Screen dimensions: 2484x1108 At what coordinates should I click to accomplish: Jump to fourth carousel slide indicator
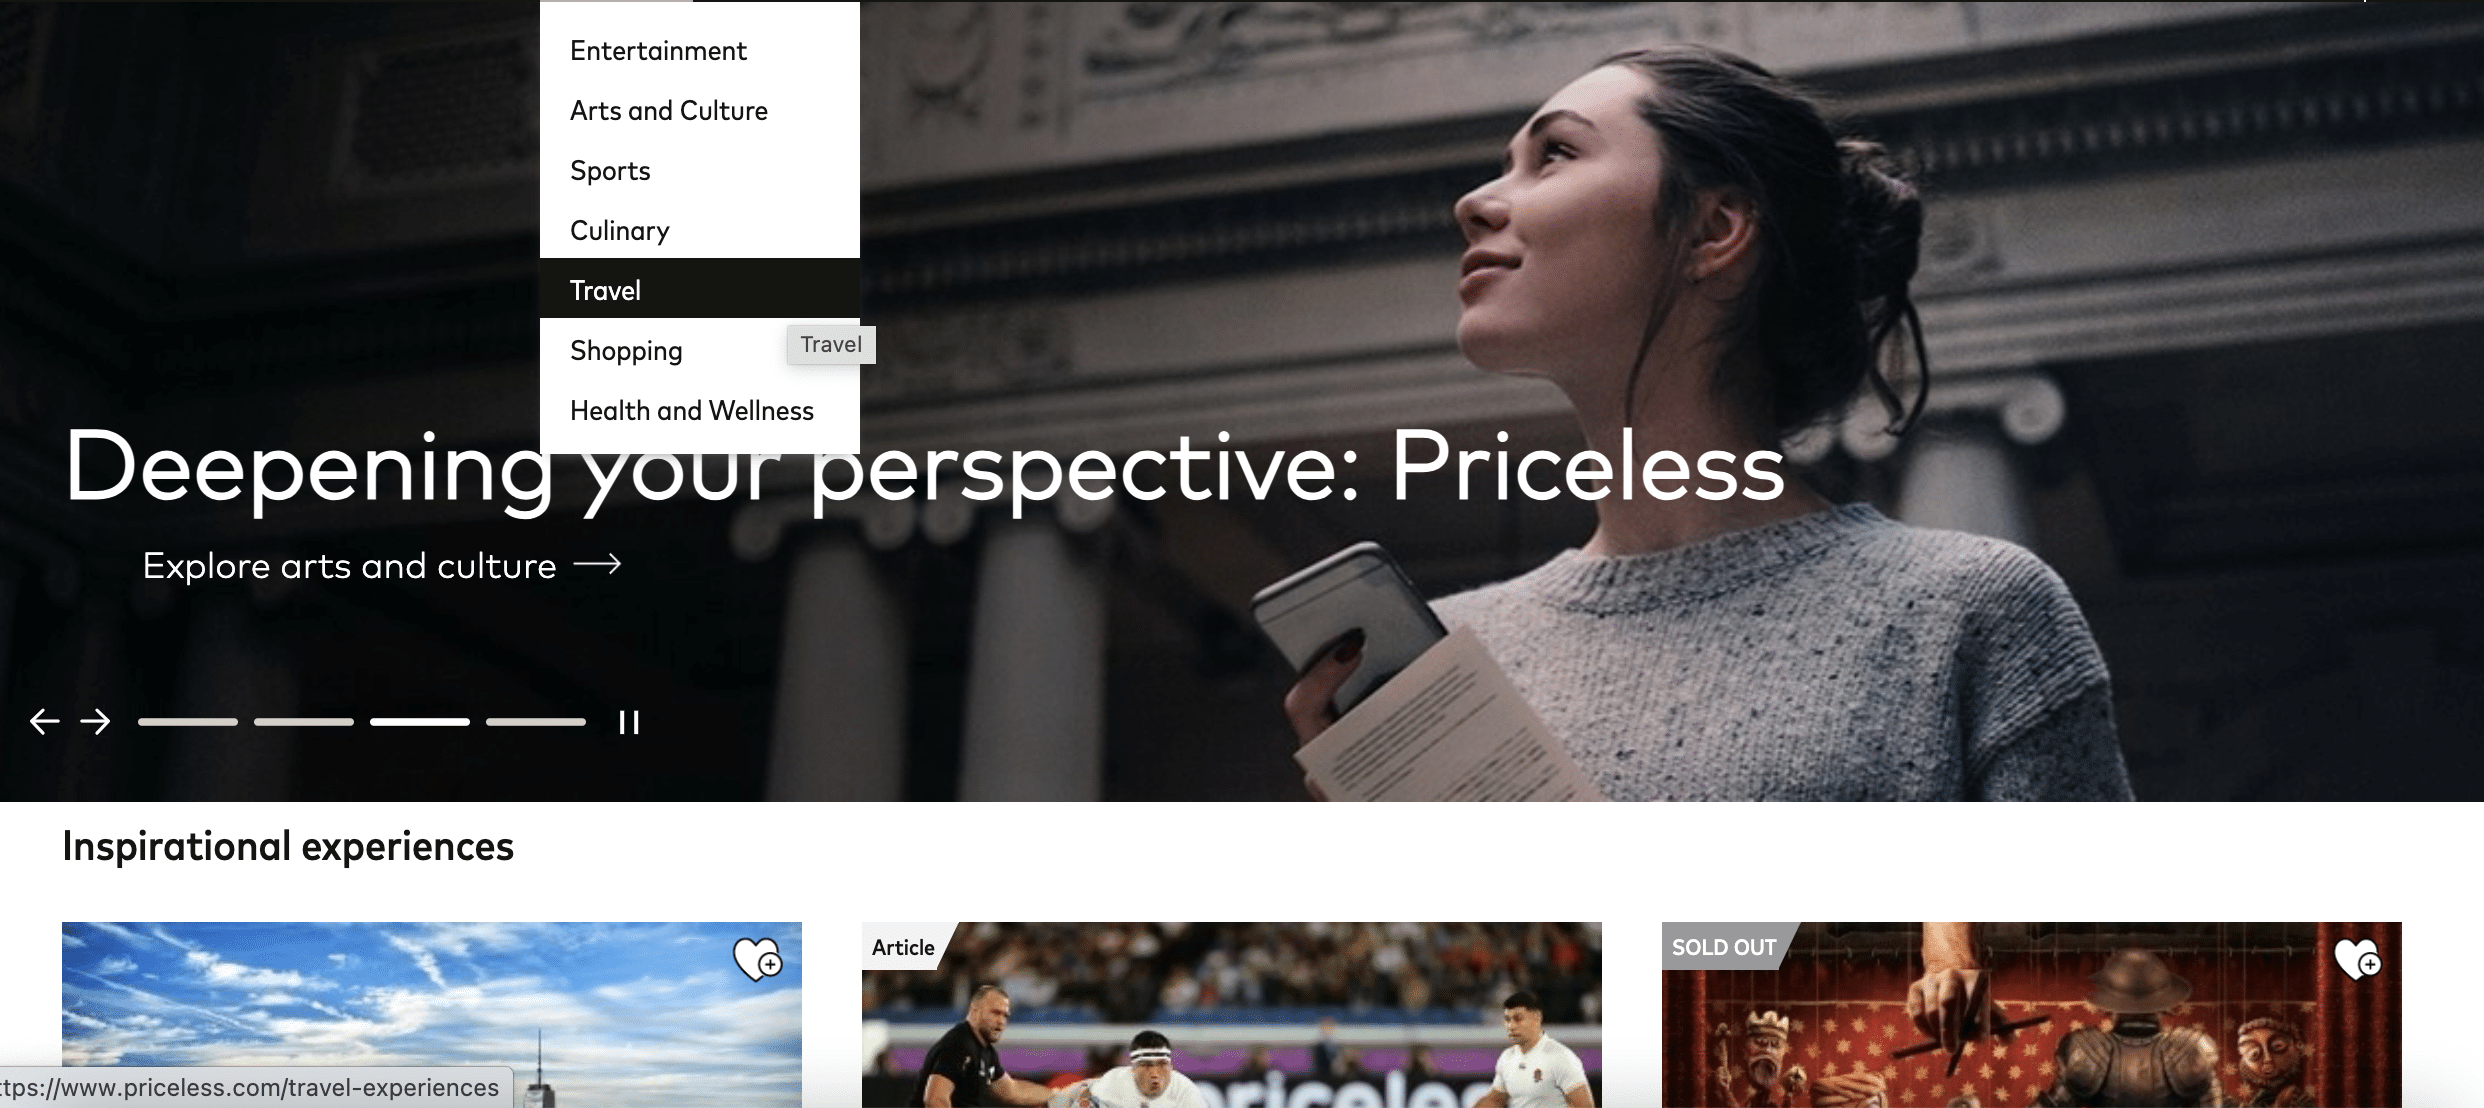click(536, 722)
